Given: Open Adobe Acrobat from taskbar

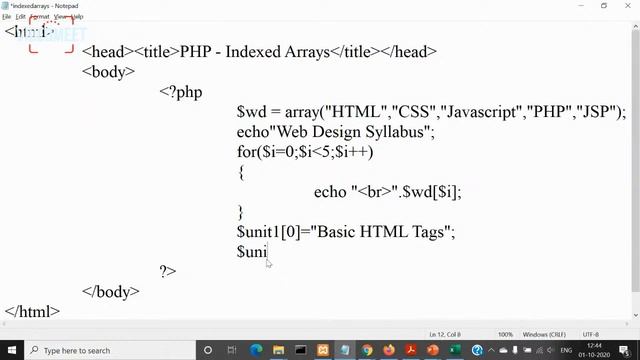Looking at the screenshot, I should pos(411,350).
